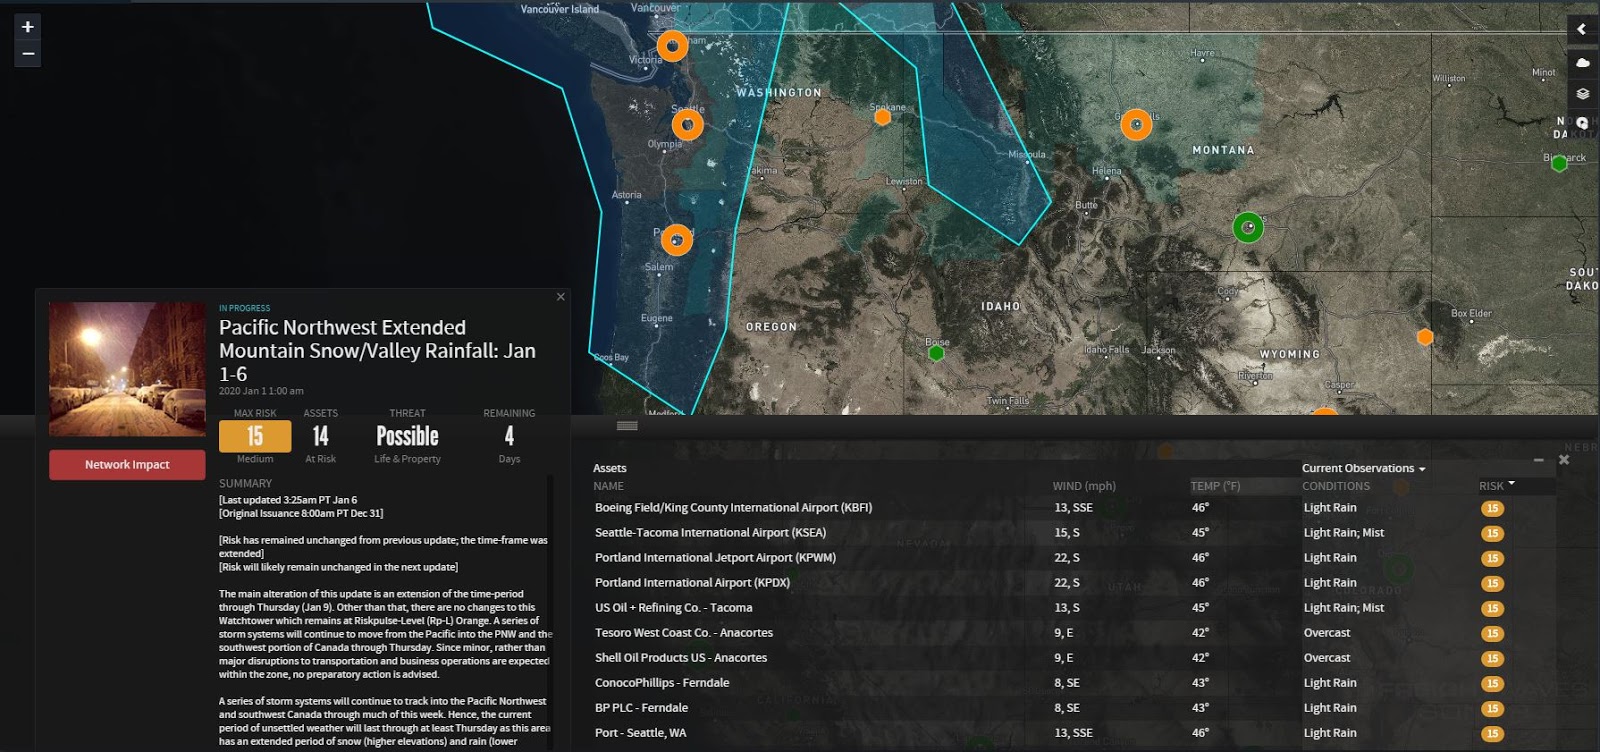Click the Network Impact button

[127, 465]
